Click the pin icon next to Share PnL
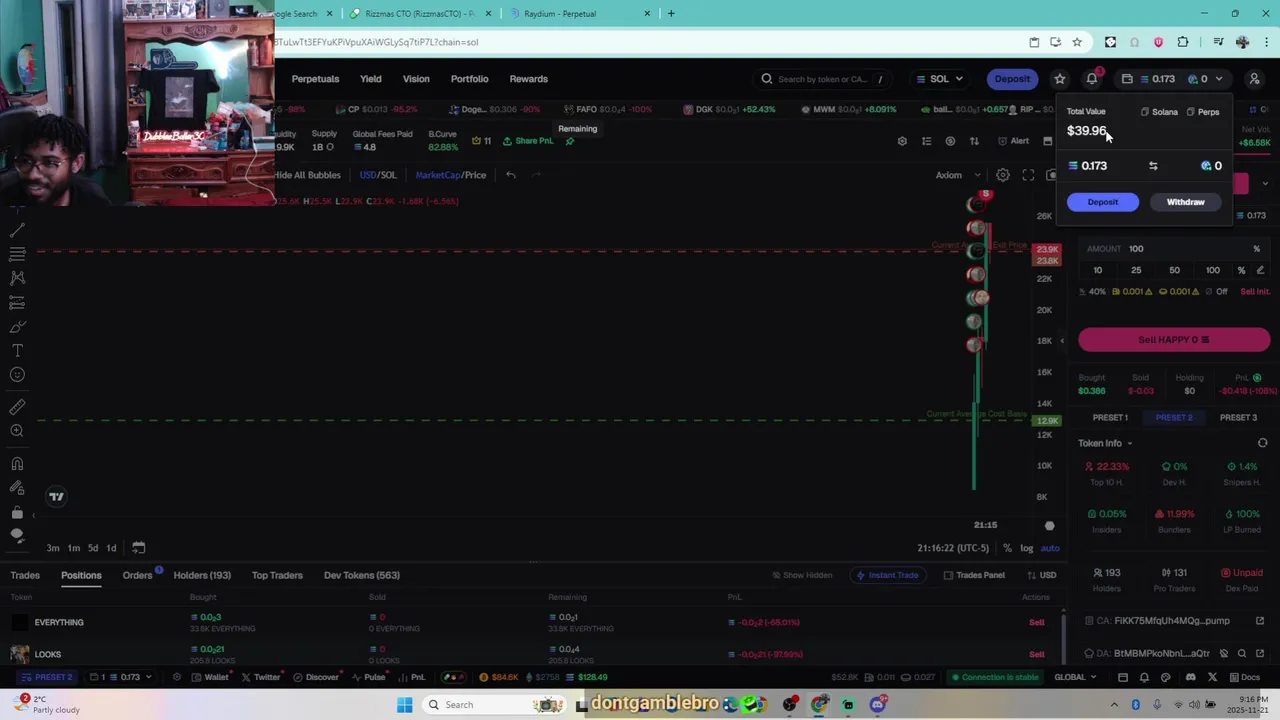The height and width of the screenshot is (720, 1280). click(x=570, y=141)
